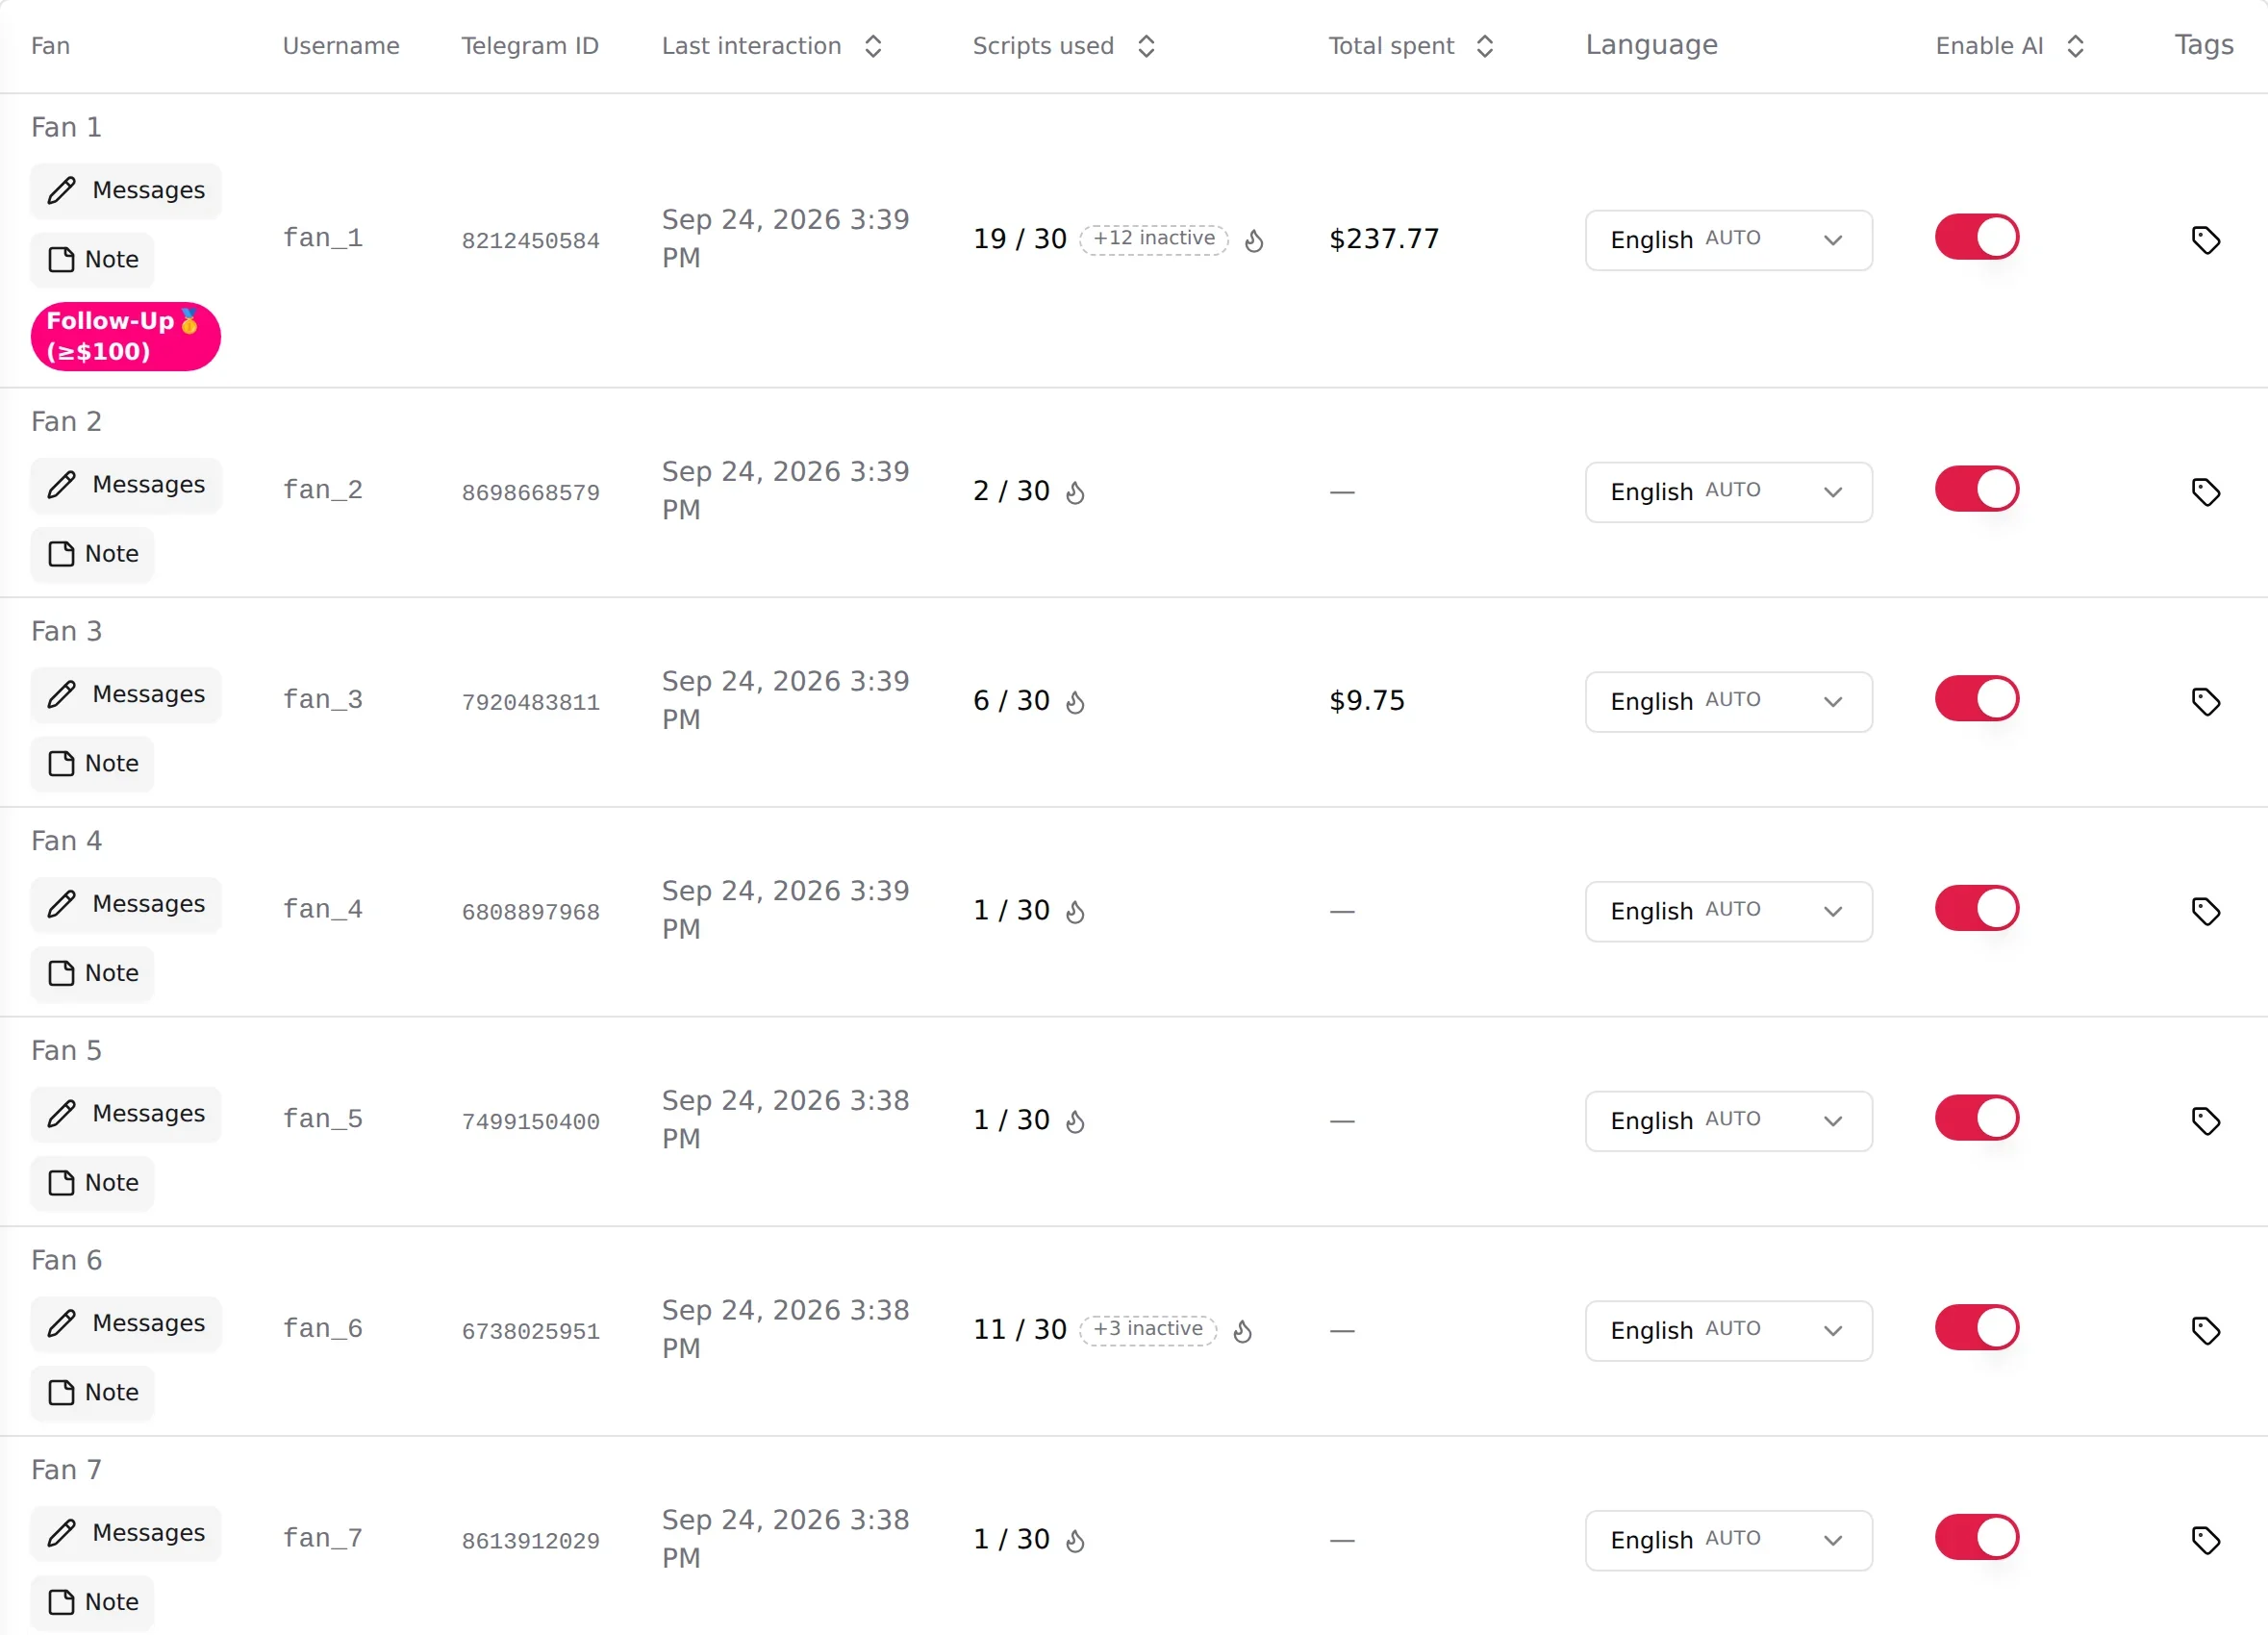The width and height of the screenshot is (2268, 1635).
Task: Click the pink Follow-Up (≥$100) badge
Action: (x=126, y=336)
